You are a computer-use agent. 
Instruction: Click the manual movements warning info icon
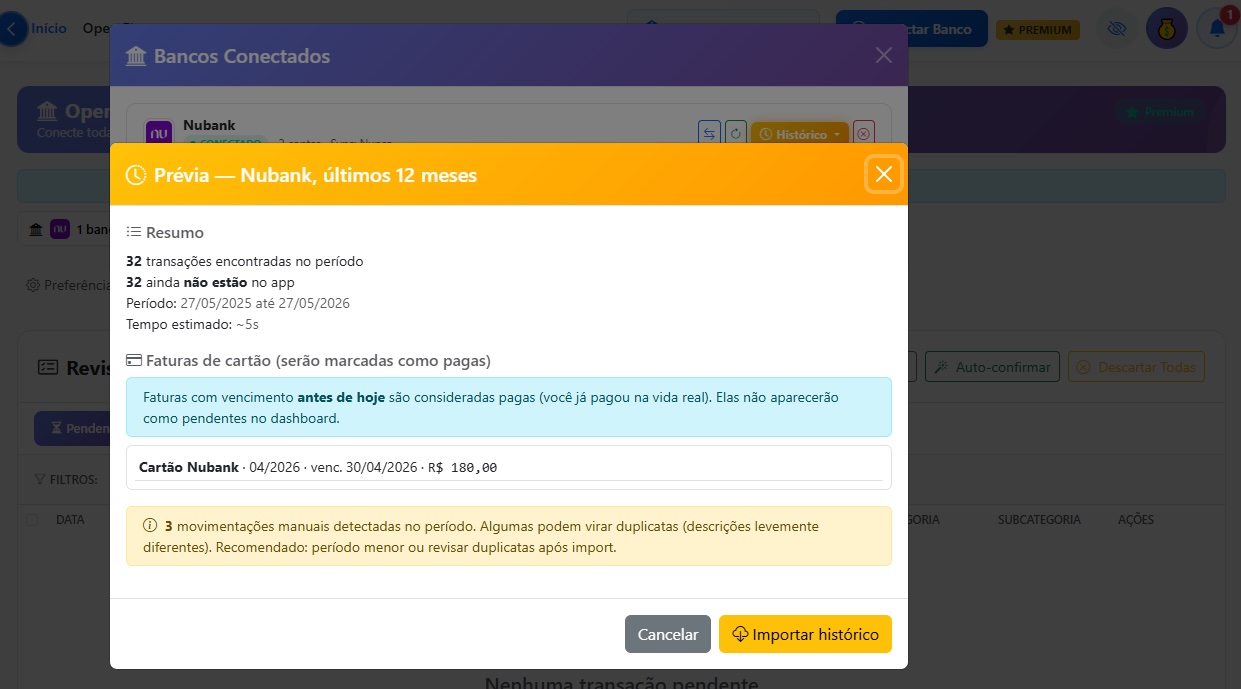tap(150, 525)
